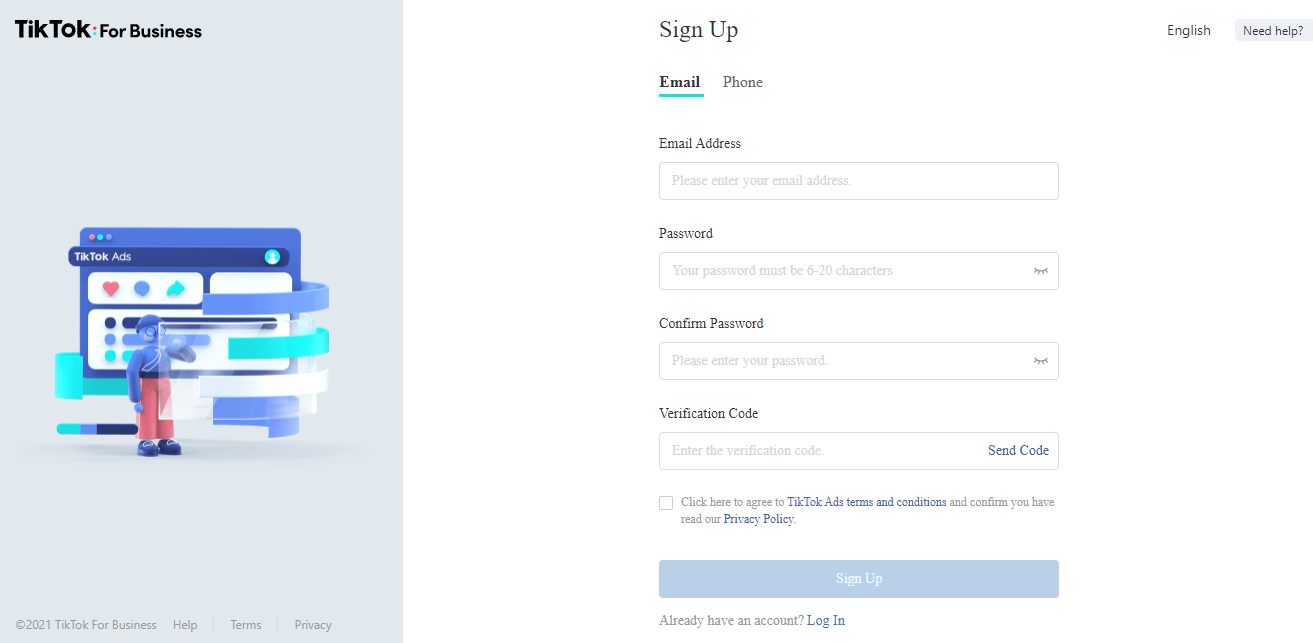The height and width of the screenshot is (643, 1313).
Task: Open the Privacy Policy link
Action: (758, 519)
